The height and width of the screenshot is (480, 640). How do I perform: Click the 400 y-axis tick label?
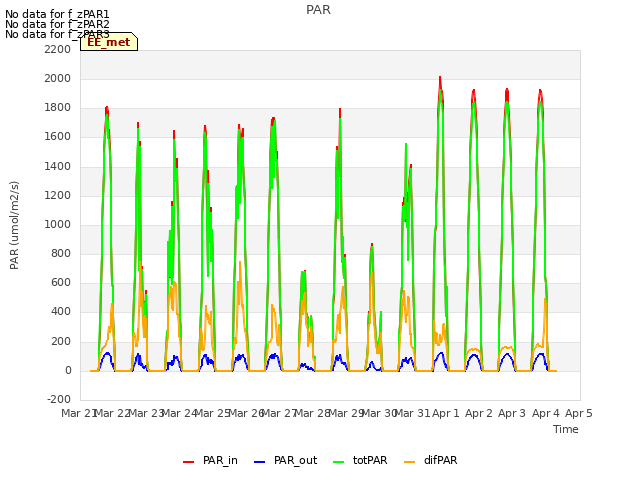click(x=61, y=312)
